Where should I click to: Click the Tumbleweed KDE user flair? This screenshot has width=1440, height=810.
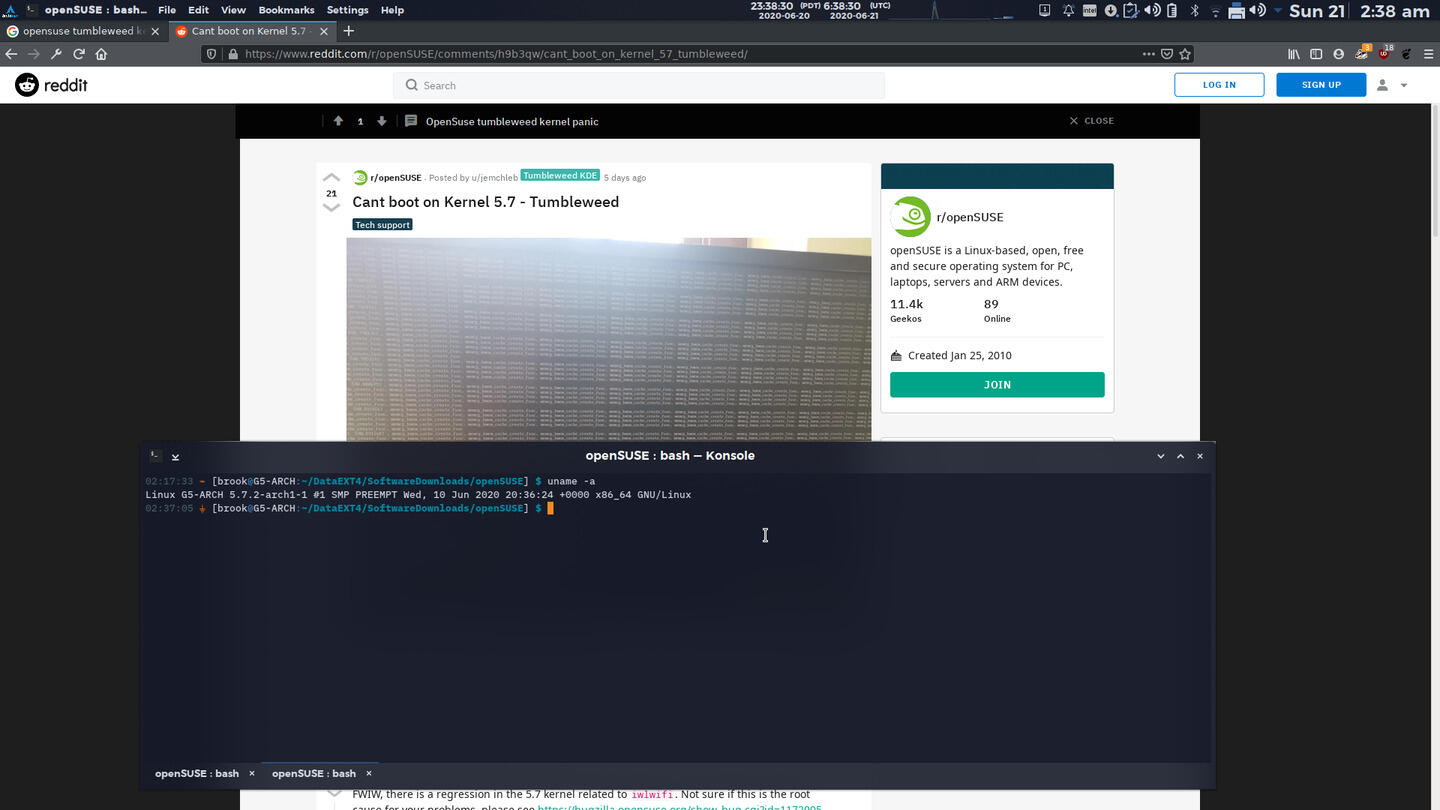click(560, 176)
